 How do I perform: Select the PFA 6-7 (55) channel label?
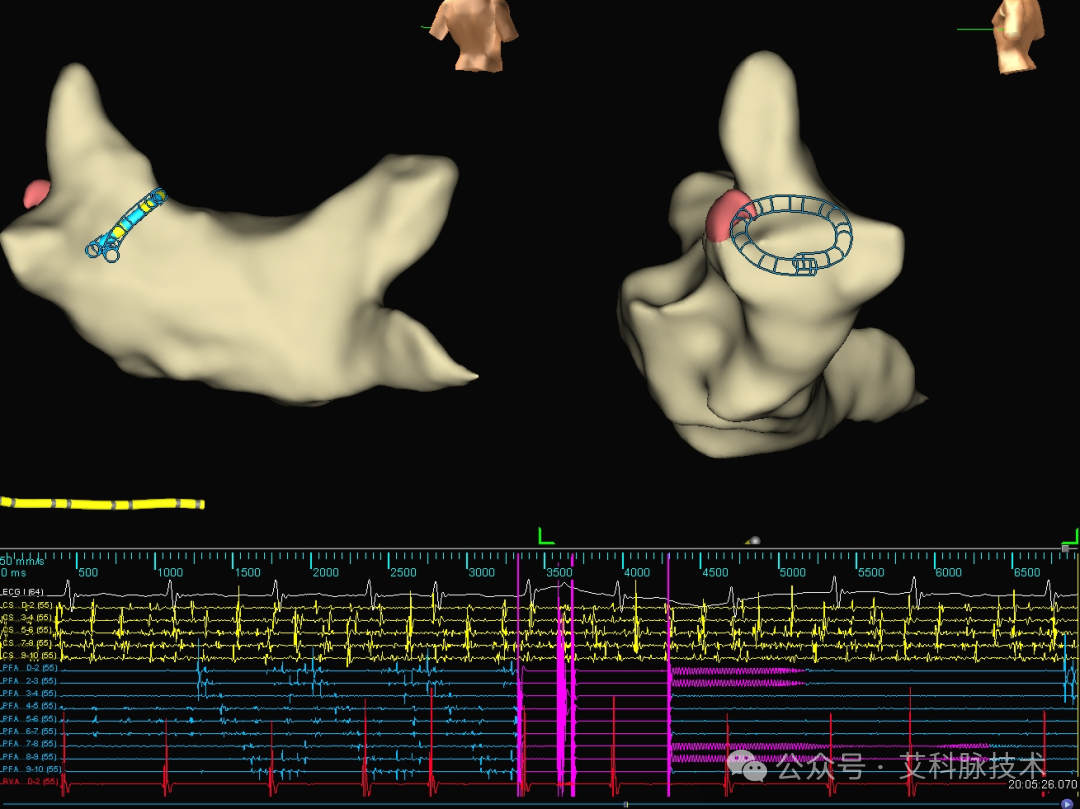pos(30,731)
